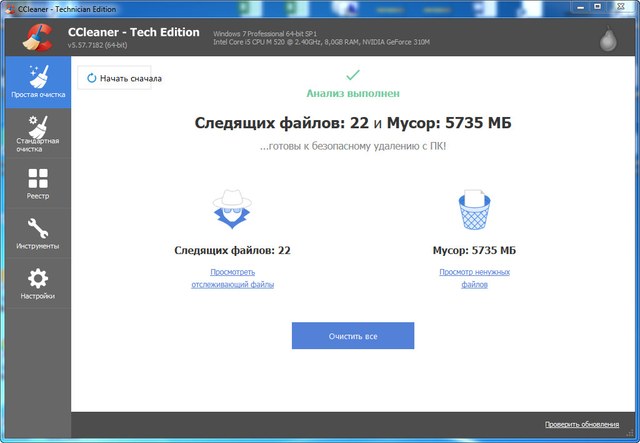Click the spy icon for trackers

[232, 211]
